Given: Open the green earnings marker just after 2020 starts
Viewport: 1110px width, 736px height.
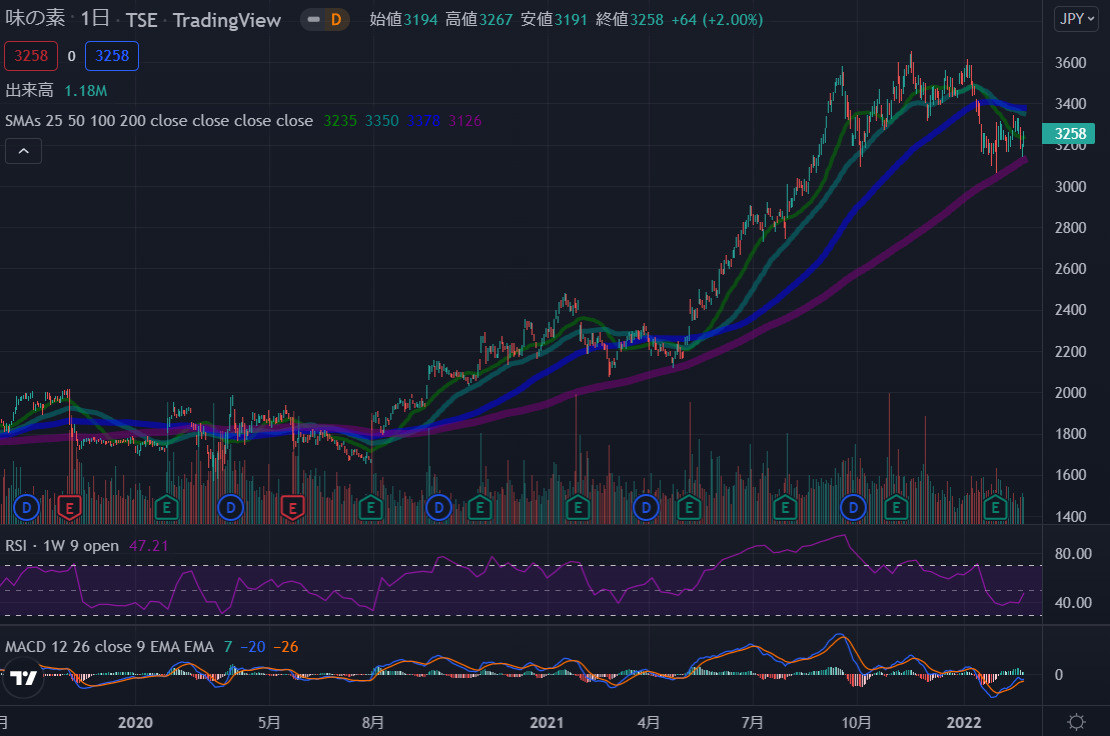Looking at the screenshot, I should click(166, 507).
